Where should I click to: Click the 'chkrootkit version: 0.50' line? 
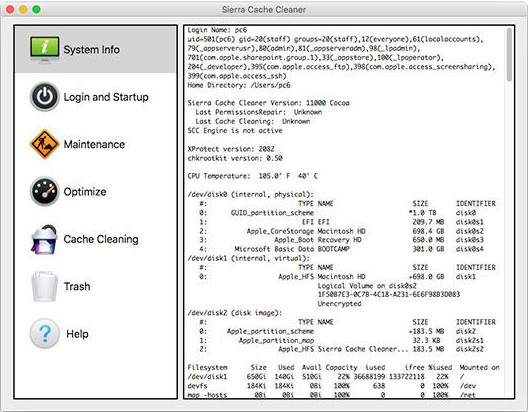tap(235, 158)
